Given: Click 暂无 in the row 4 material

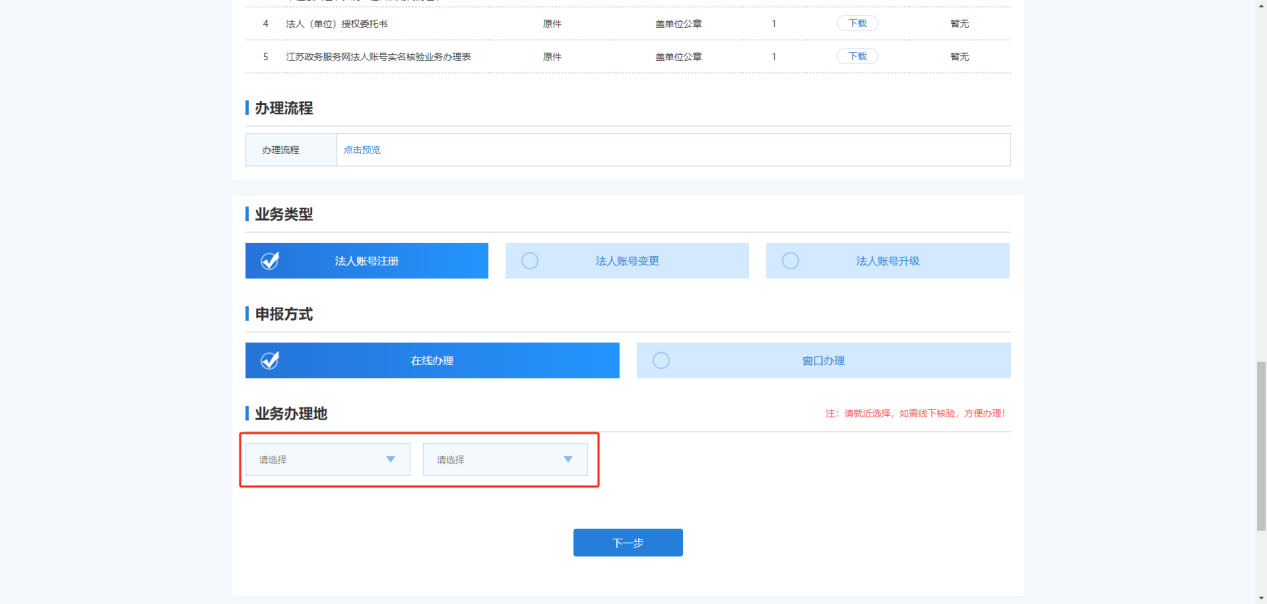Looking at the screenshot, I should (x=959, y=23).
